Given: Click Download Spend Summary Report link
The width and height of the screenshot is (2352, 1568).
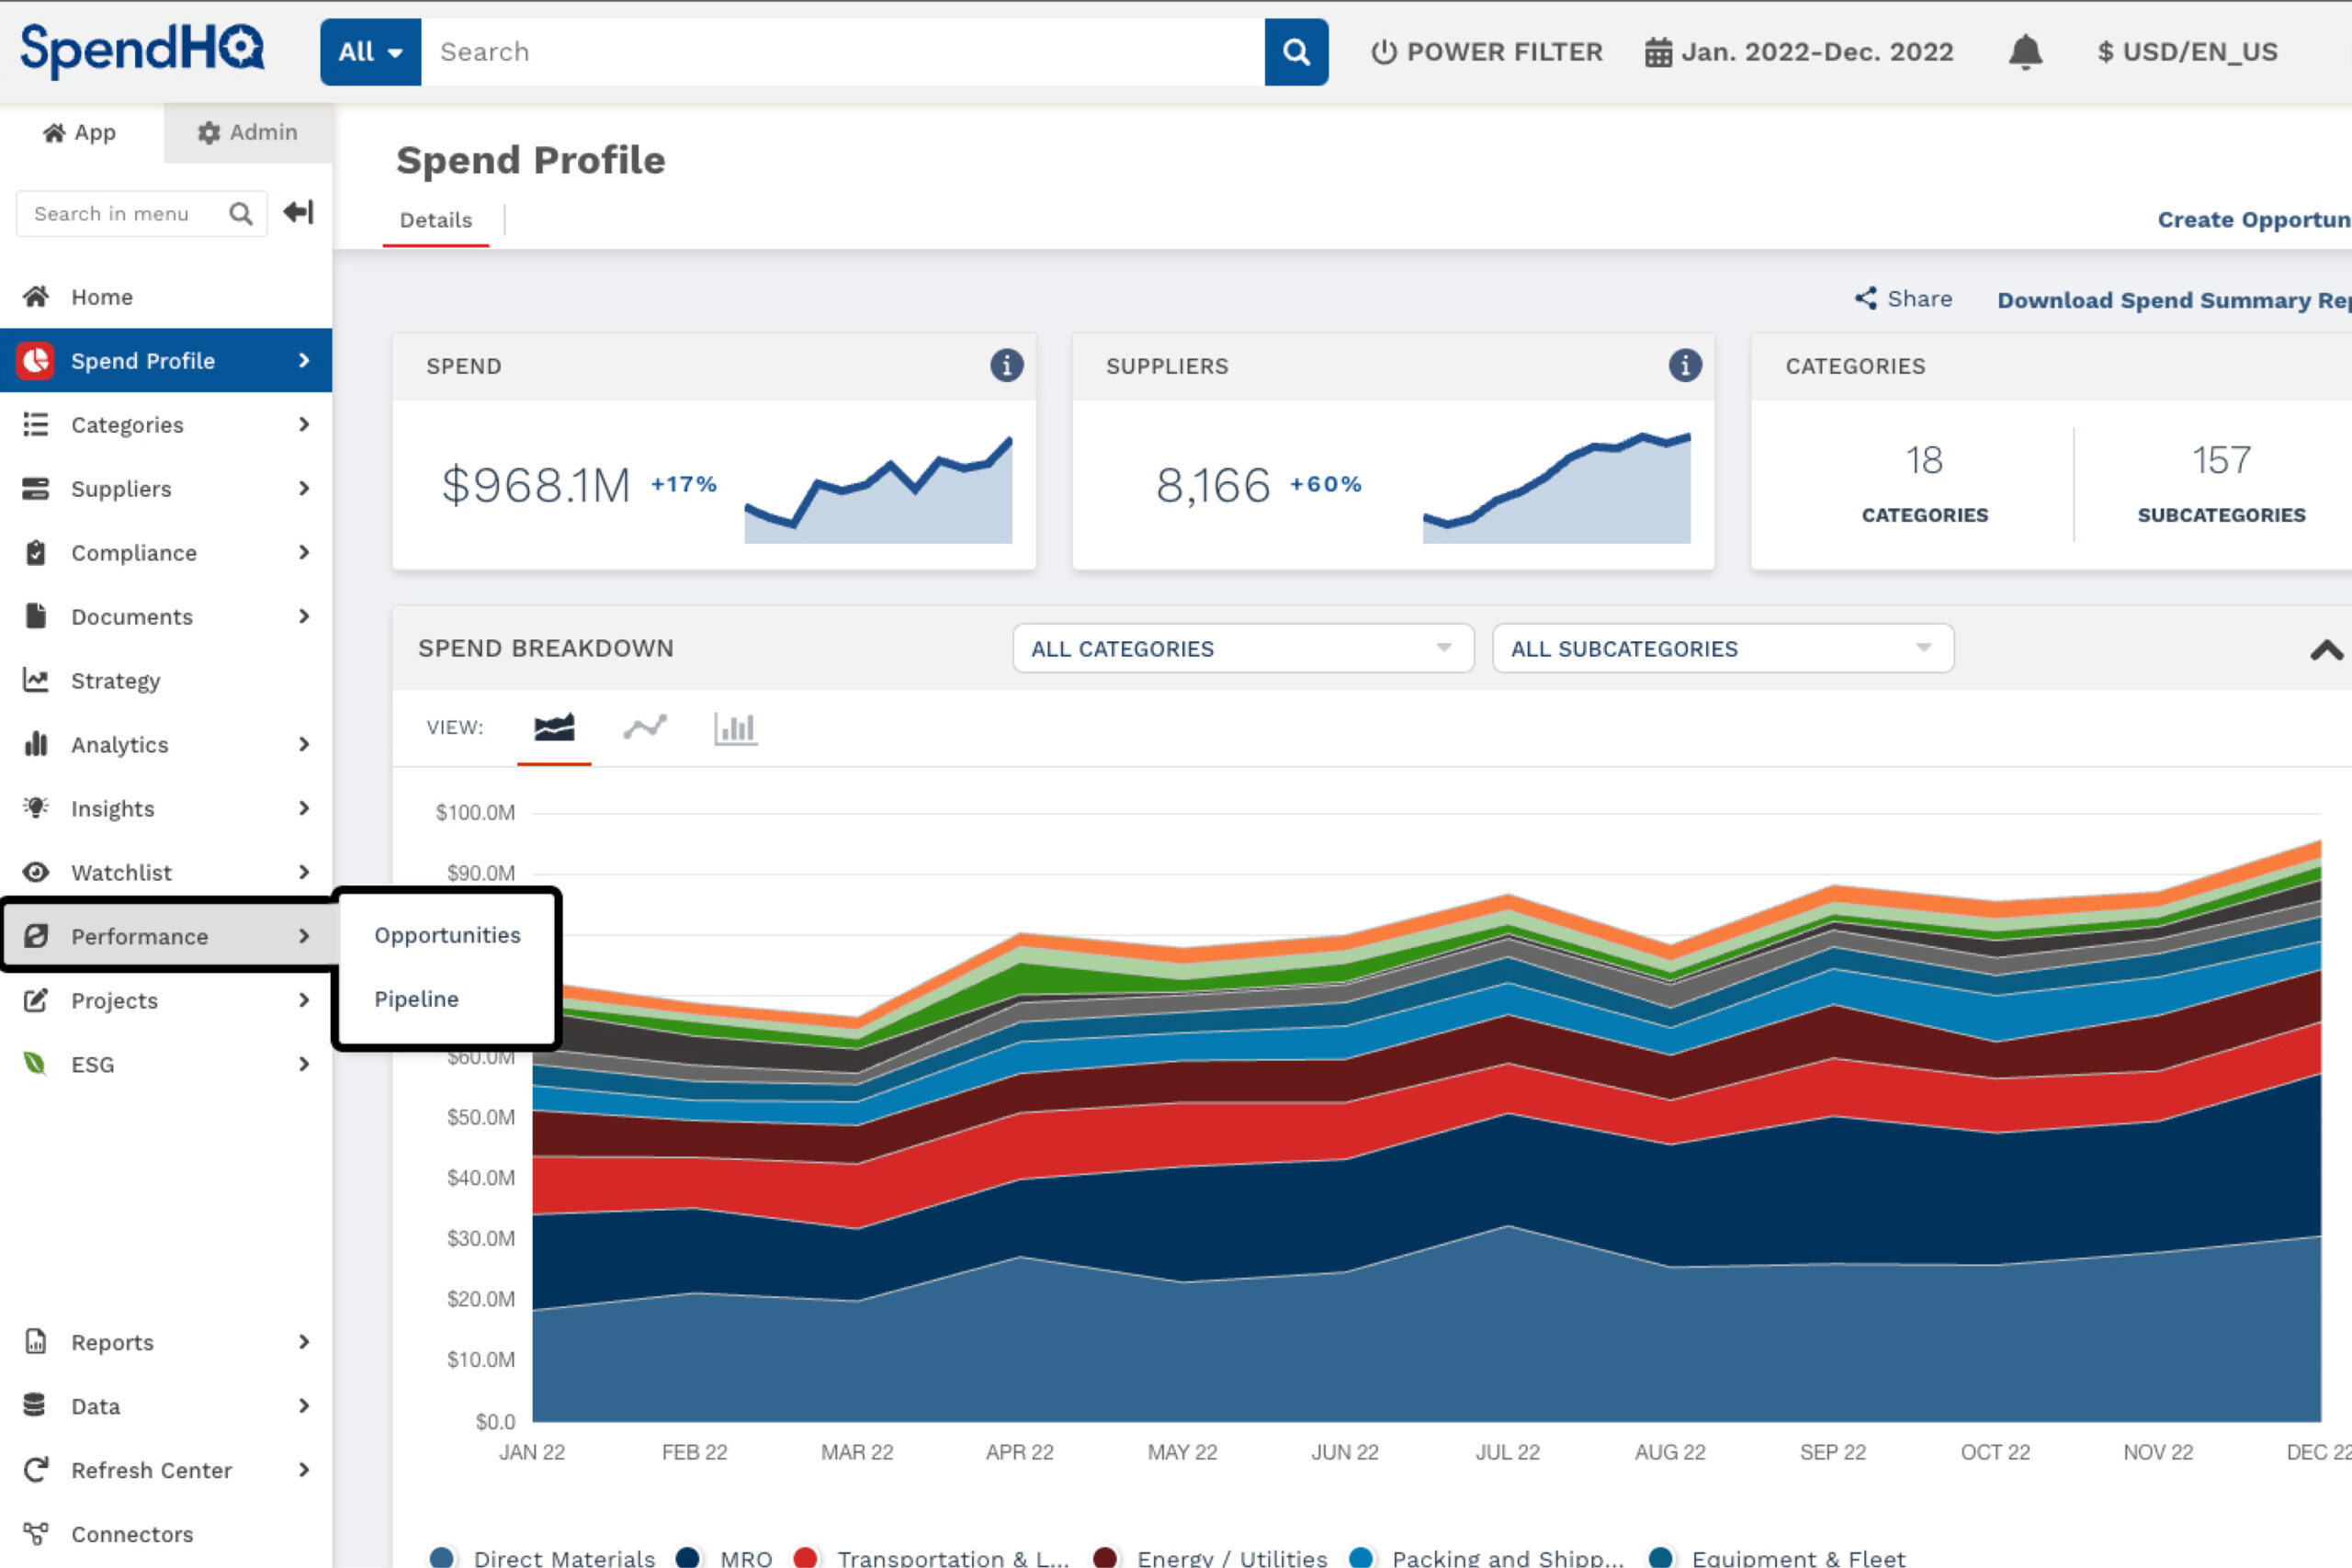Looking at the screenshot, I should (2172, 300).
